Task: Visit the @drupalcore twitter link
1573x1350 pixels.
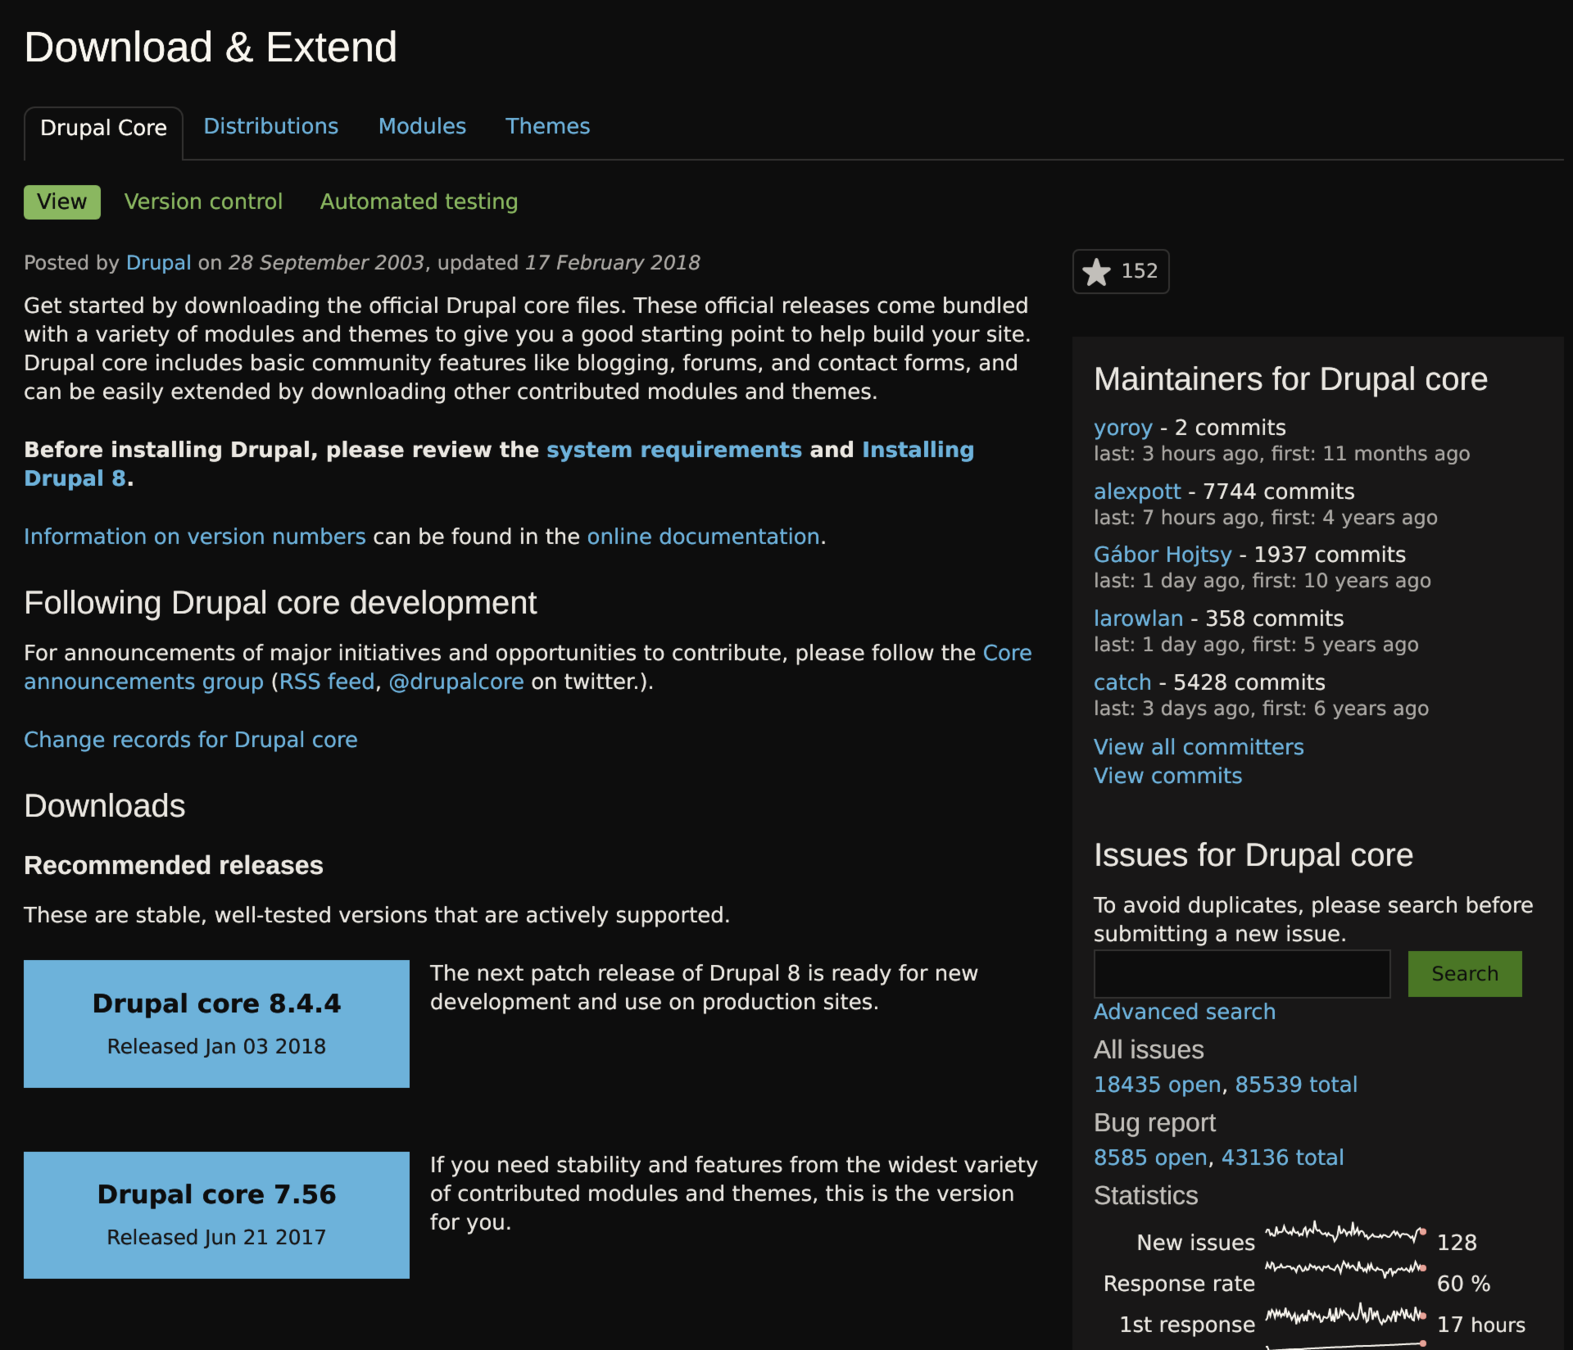Action: [x=456, y=682]
